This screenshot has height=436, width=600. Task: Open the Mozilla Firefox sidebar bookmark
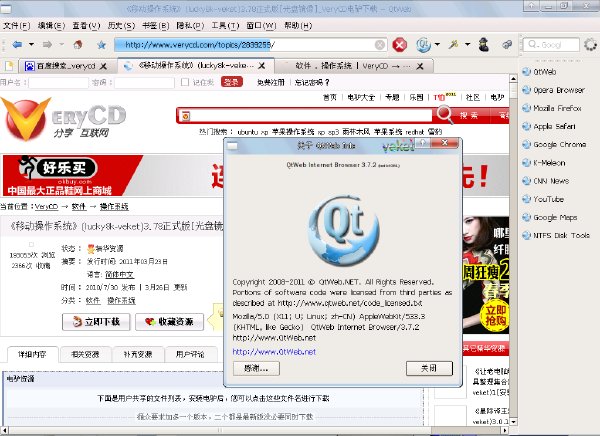552,108
